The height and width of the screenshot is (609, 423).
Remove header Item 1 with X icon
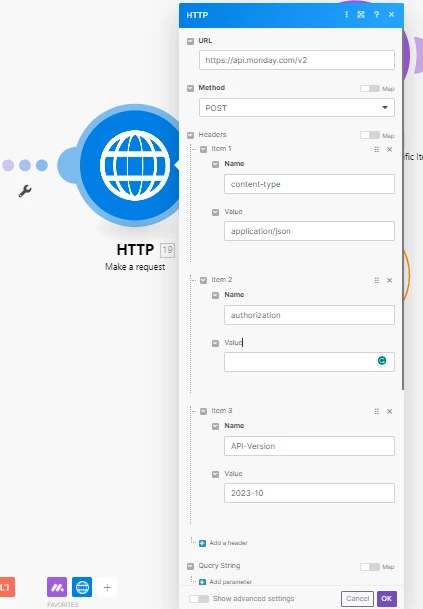click(390, 150)
